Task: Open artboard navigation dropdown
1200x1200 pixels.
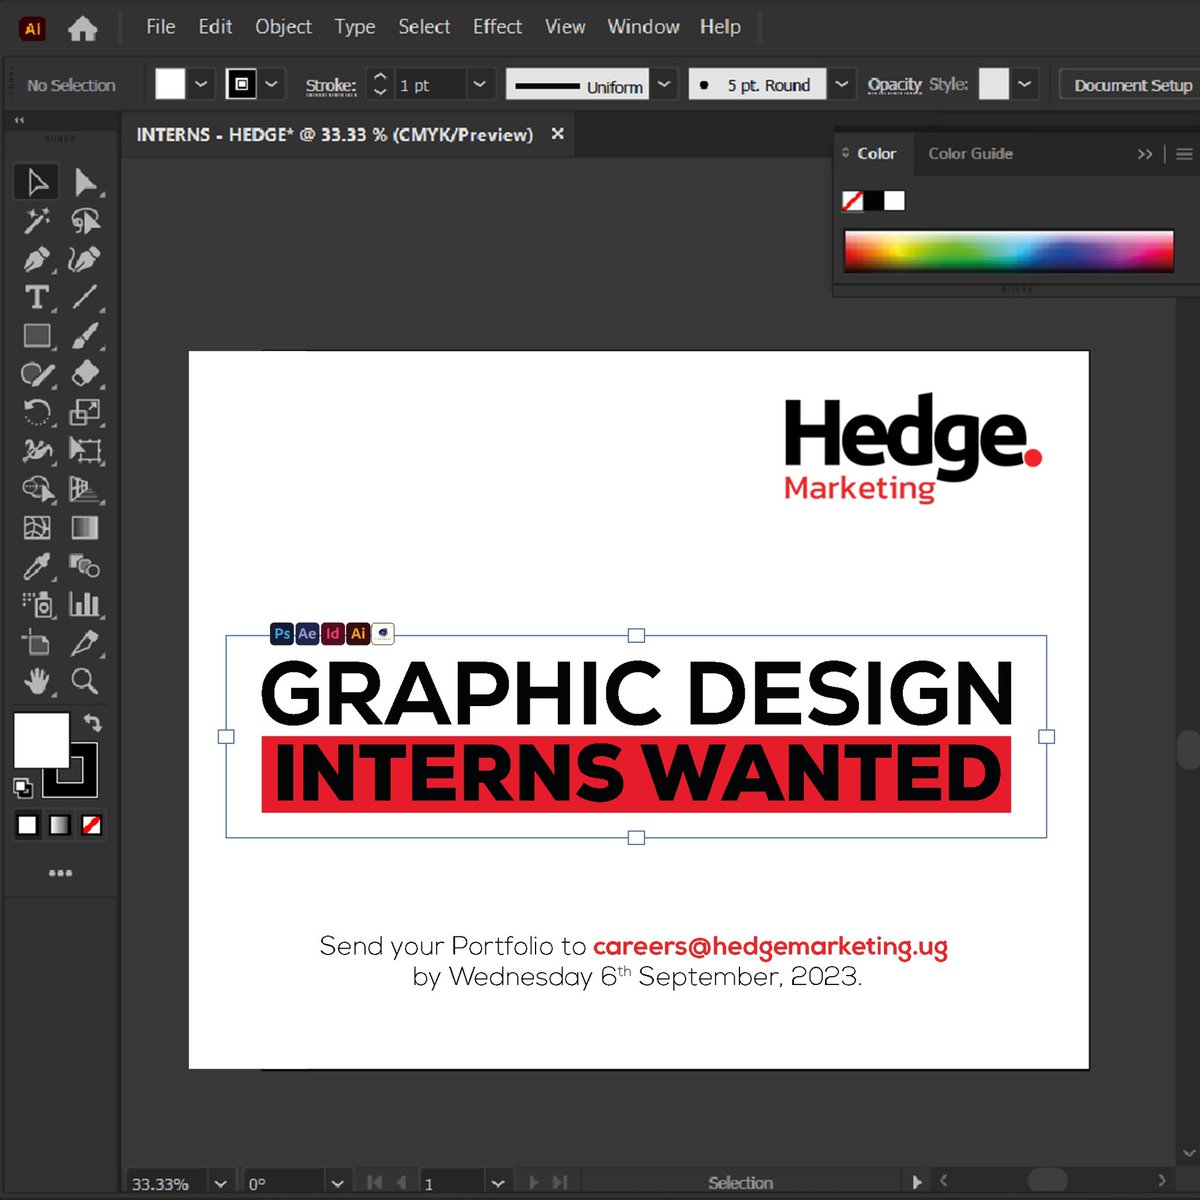Action: coord(498,1183)
